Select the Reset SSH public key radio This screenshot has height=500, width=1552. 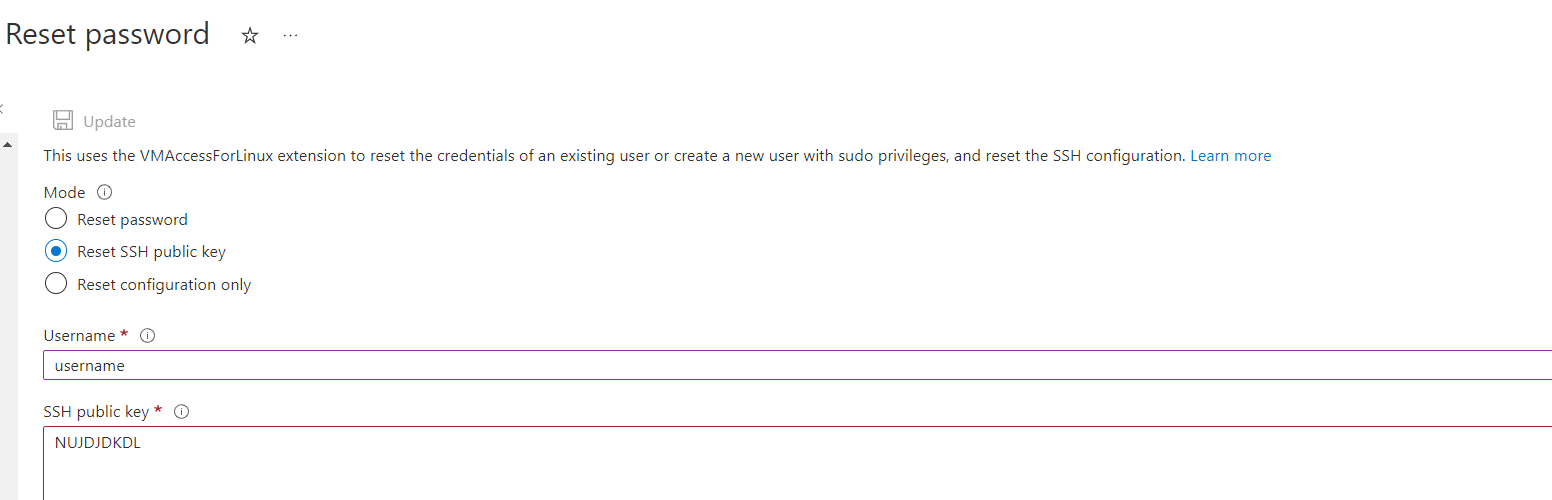tap(56, 252)
